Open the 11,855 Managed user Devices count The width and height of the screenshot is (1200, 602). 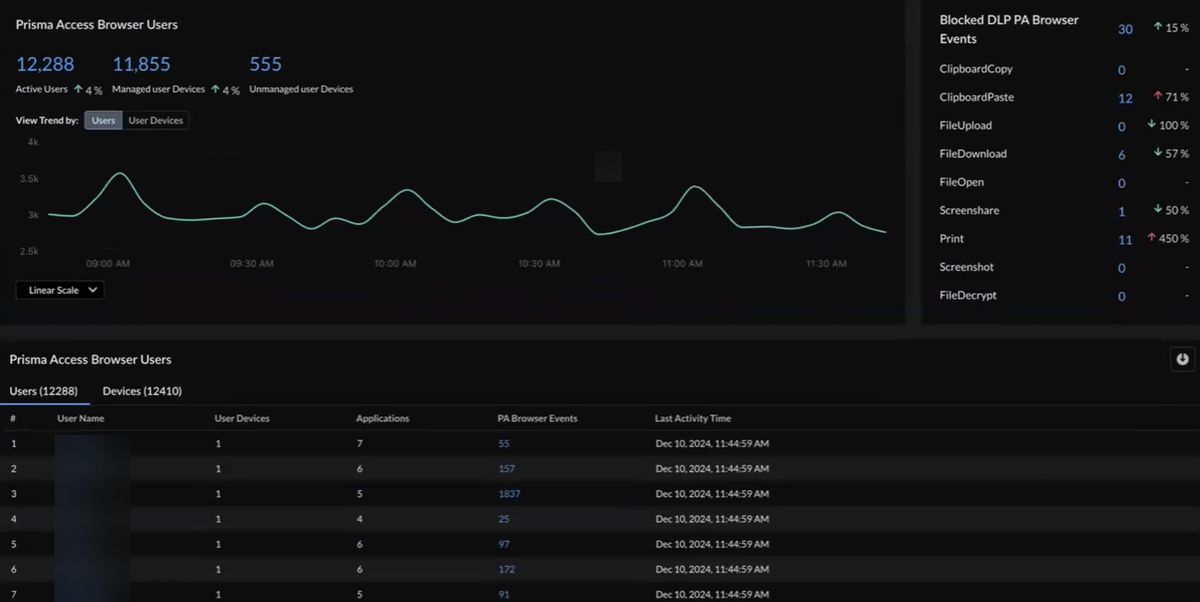click(141, 65)
